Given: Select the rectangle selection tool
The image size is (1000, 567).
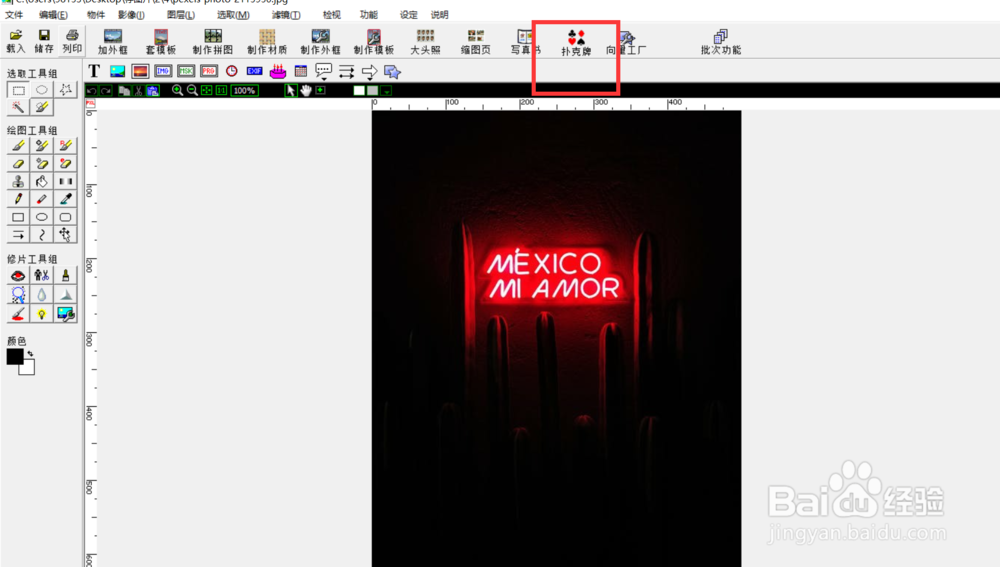Looking at the screenshot, I should pyautogui.click(x=18, y=90).
